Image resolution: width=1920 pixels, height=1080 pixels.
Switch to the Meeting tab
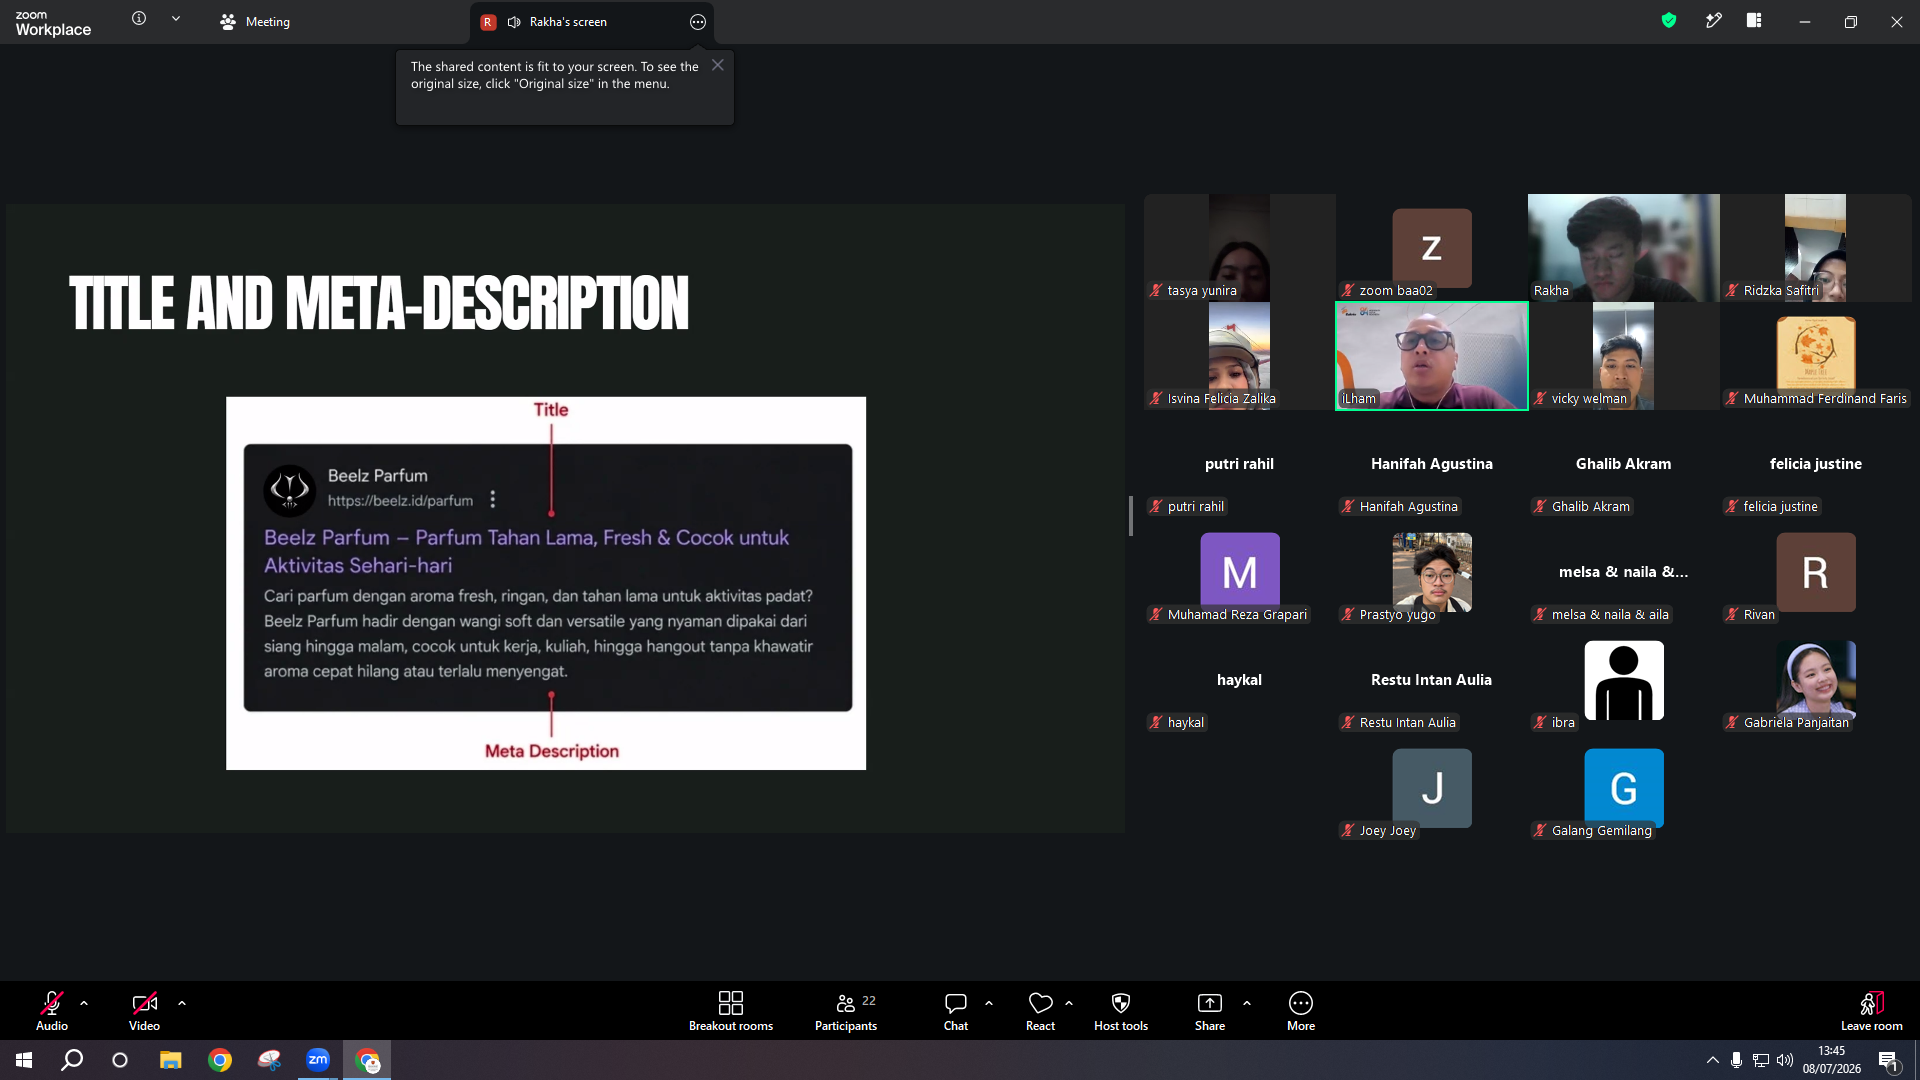[255, 21]
